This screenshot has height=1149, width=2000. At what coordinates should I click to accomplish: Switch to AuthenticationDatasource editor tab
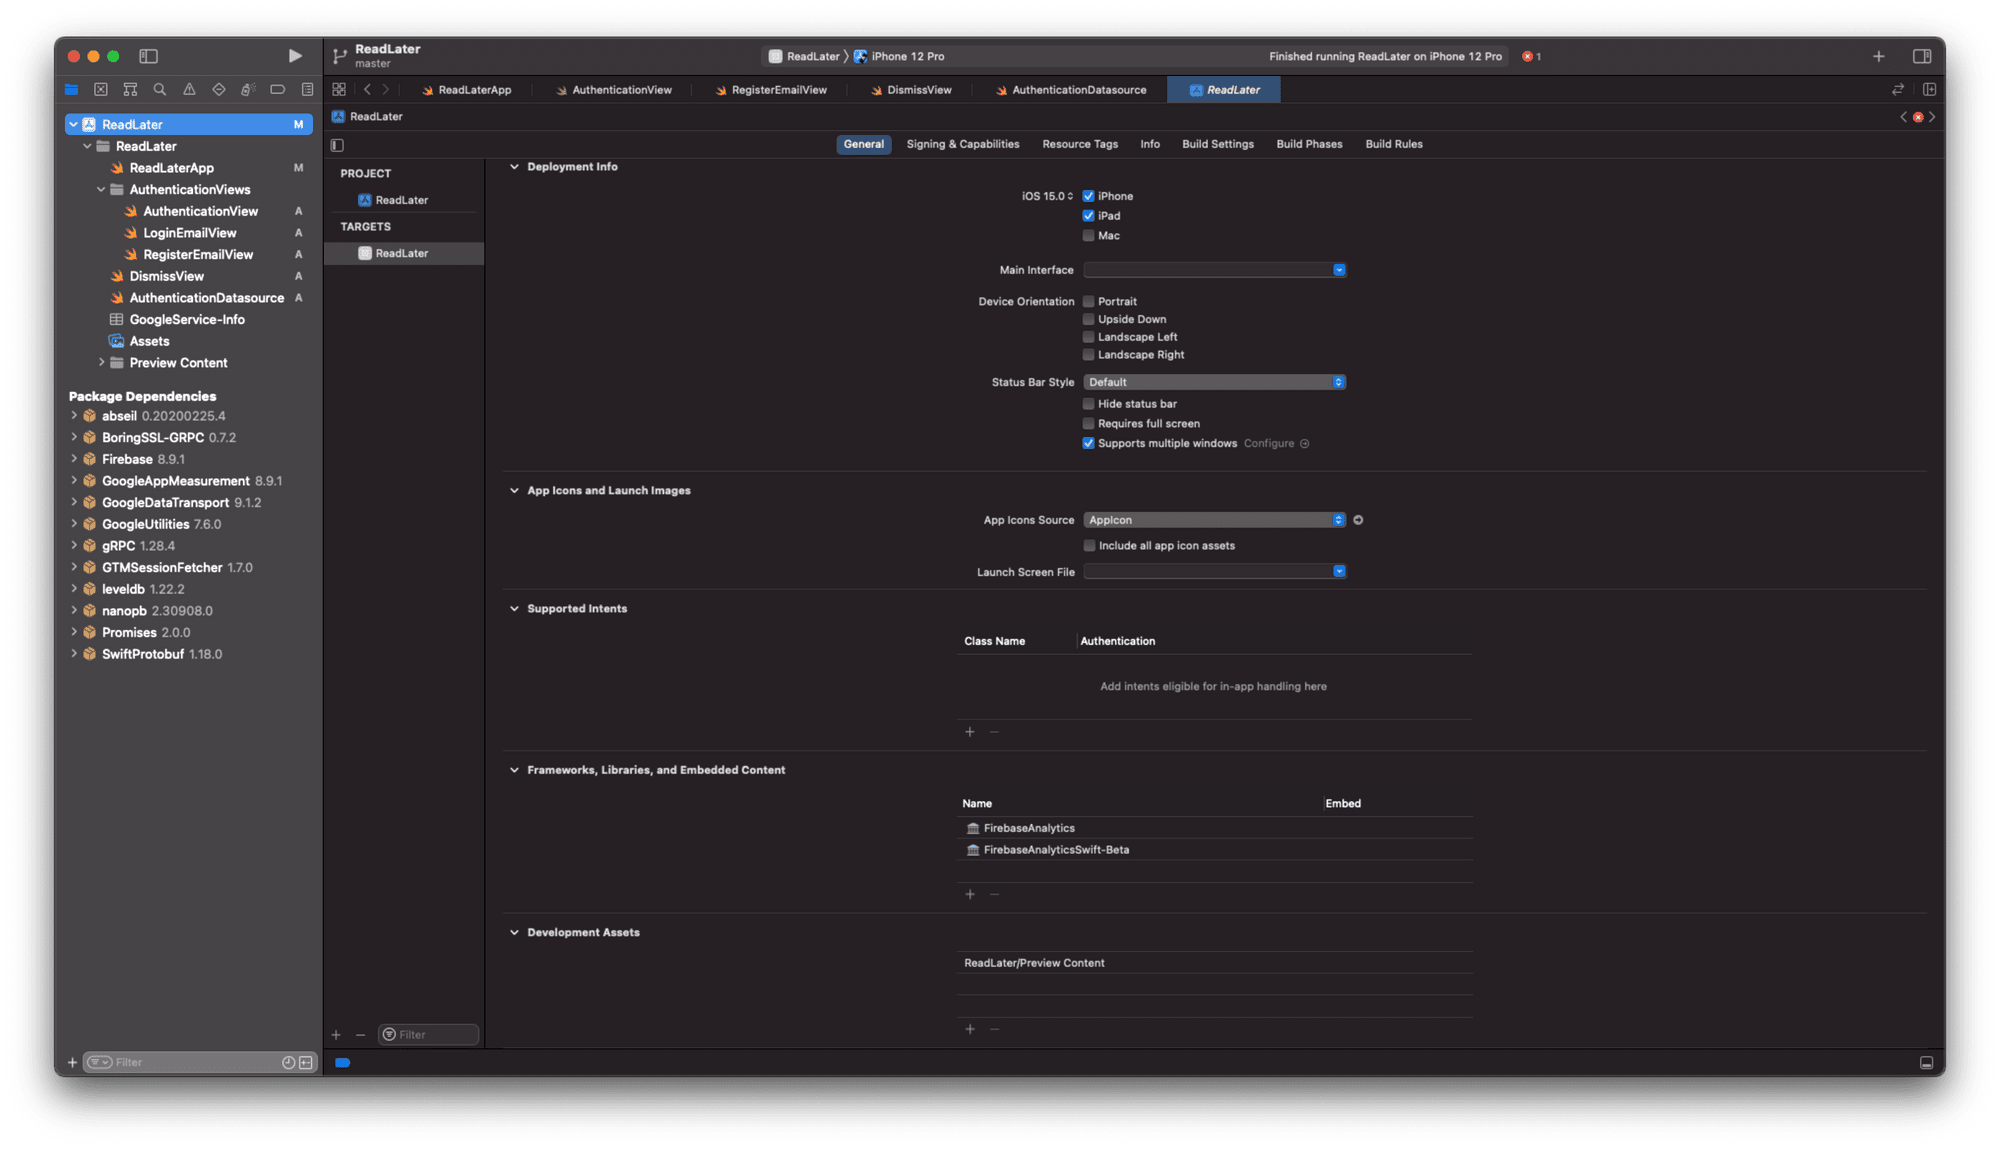tap(1070, 90)
